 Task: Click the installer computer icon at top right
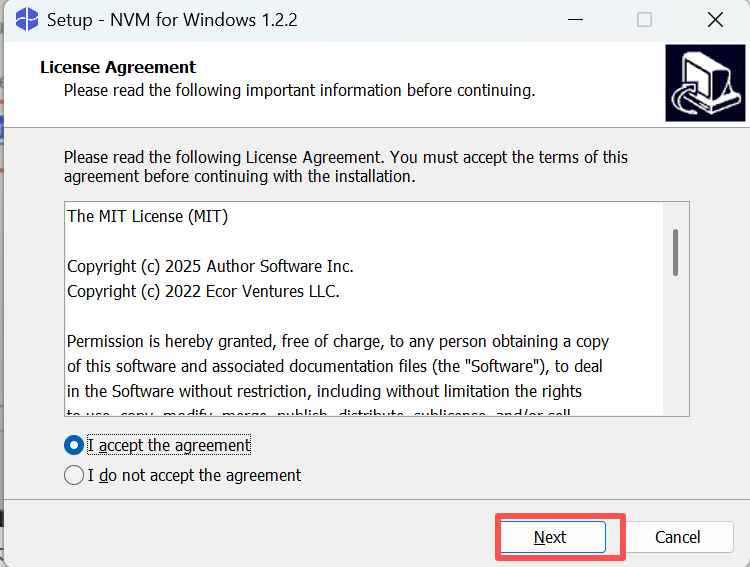[705, 83]
